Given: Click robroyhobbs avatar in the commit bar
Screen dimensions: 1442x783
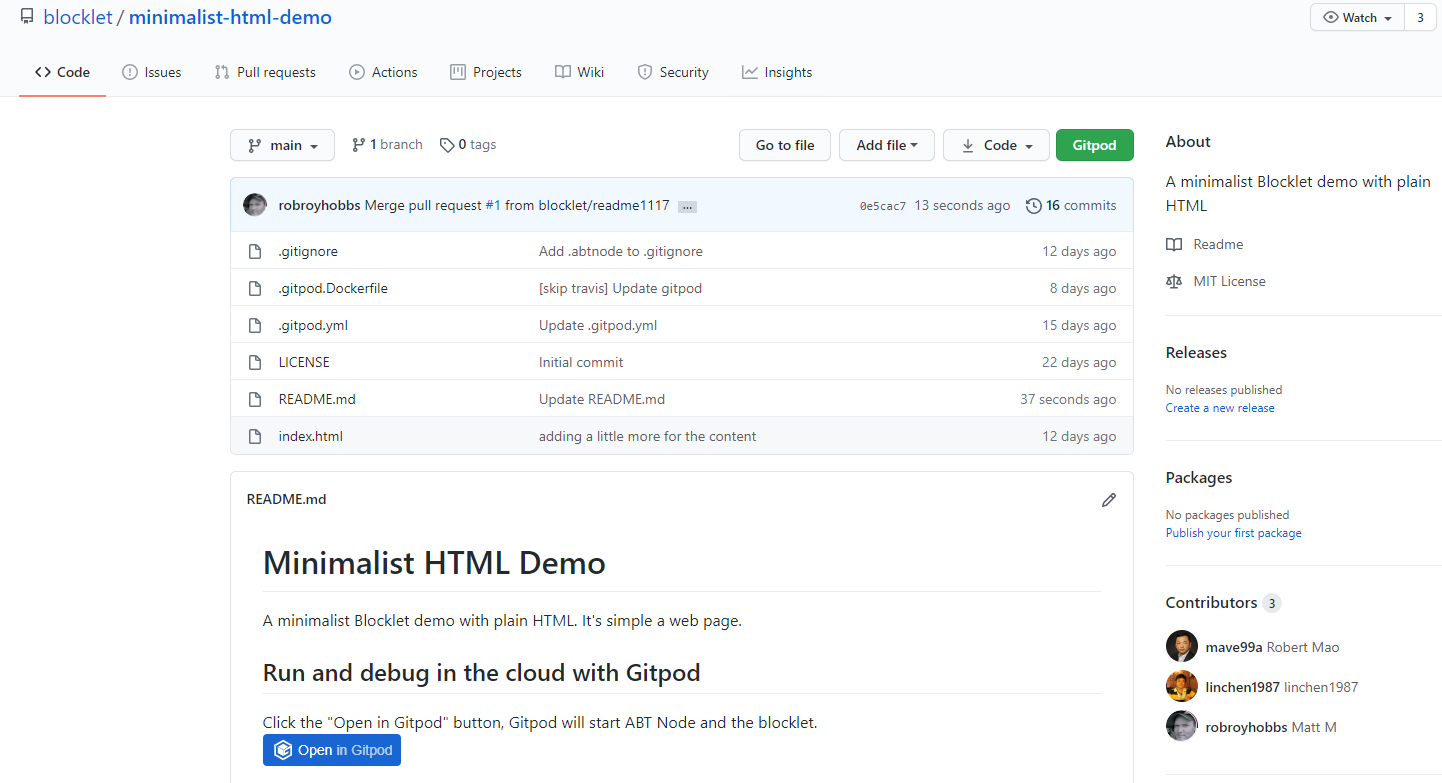Looking at the screenshot, I should coord(255,205).
